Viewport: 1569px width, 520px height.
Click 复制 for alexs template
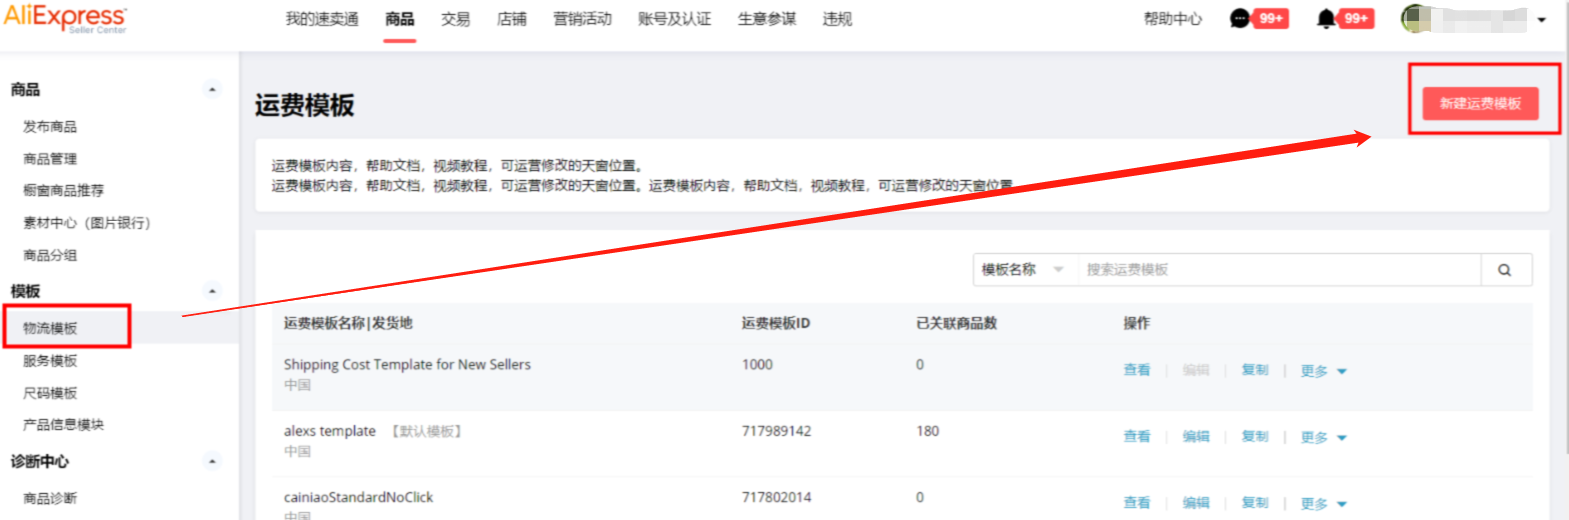click(1255, 437)
